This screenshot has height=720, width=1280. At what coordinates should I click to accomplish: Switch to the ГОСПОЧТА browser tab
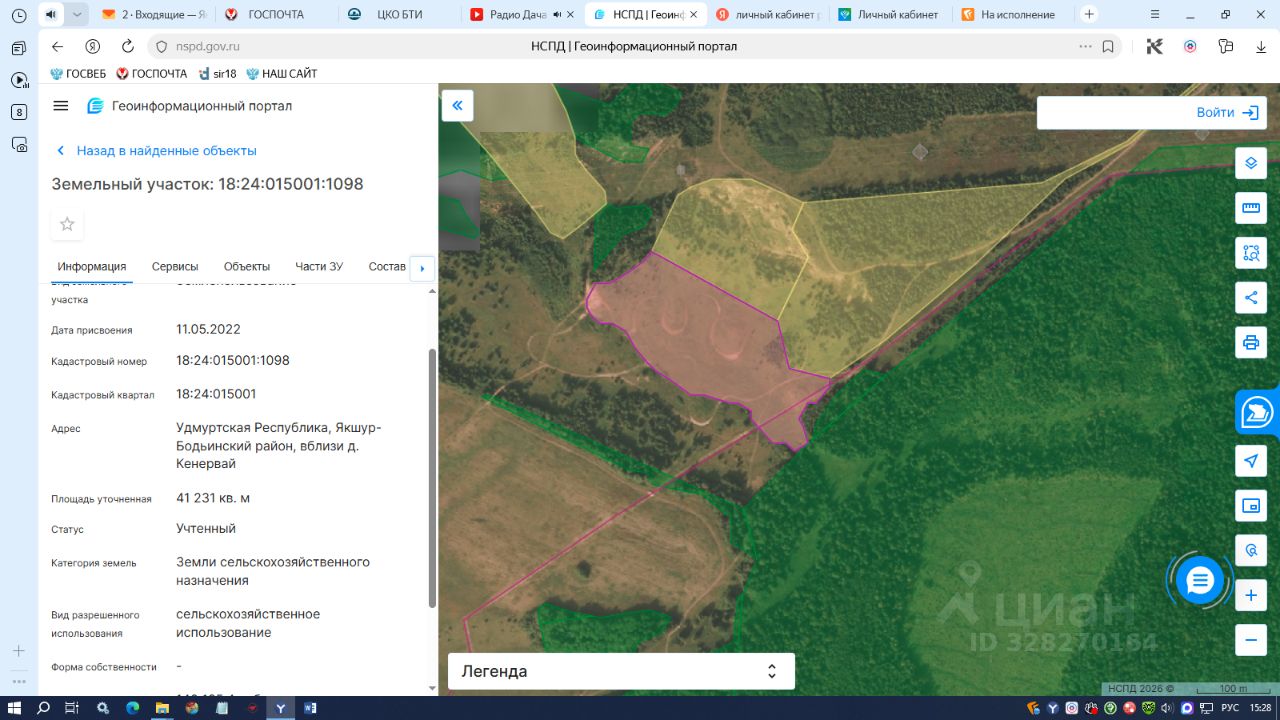274,15
